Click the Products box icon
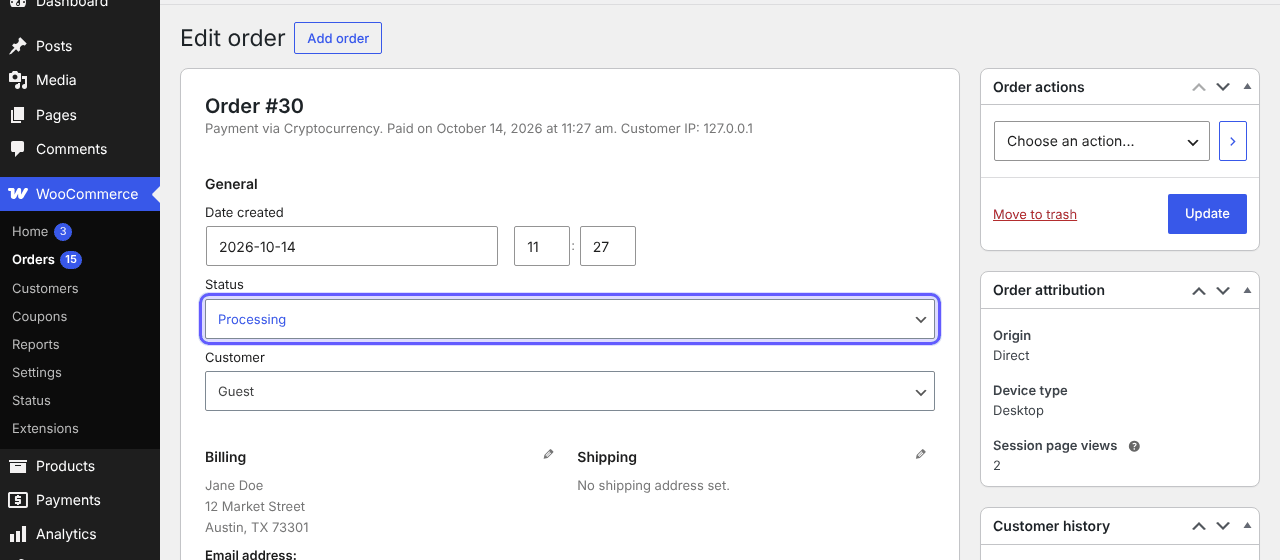 point(17,466)
